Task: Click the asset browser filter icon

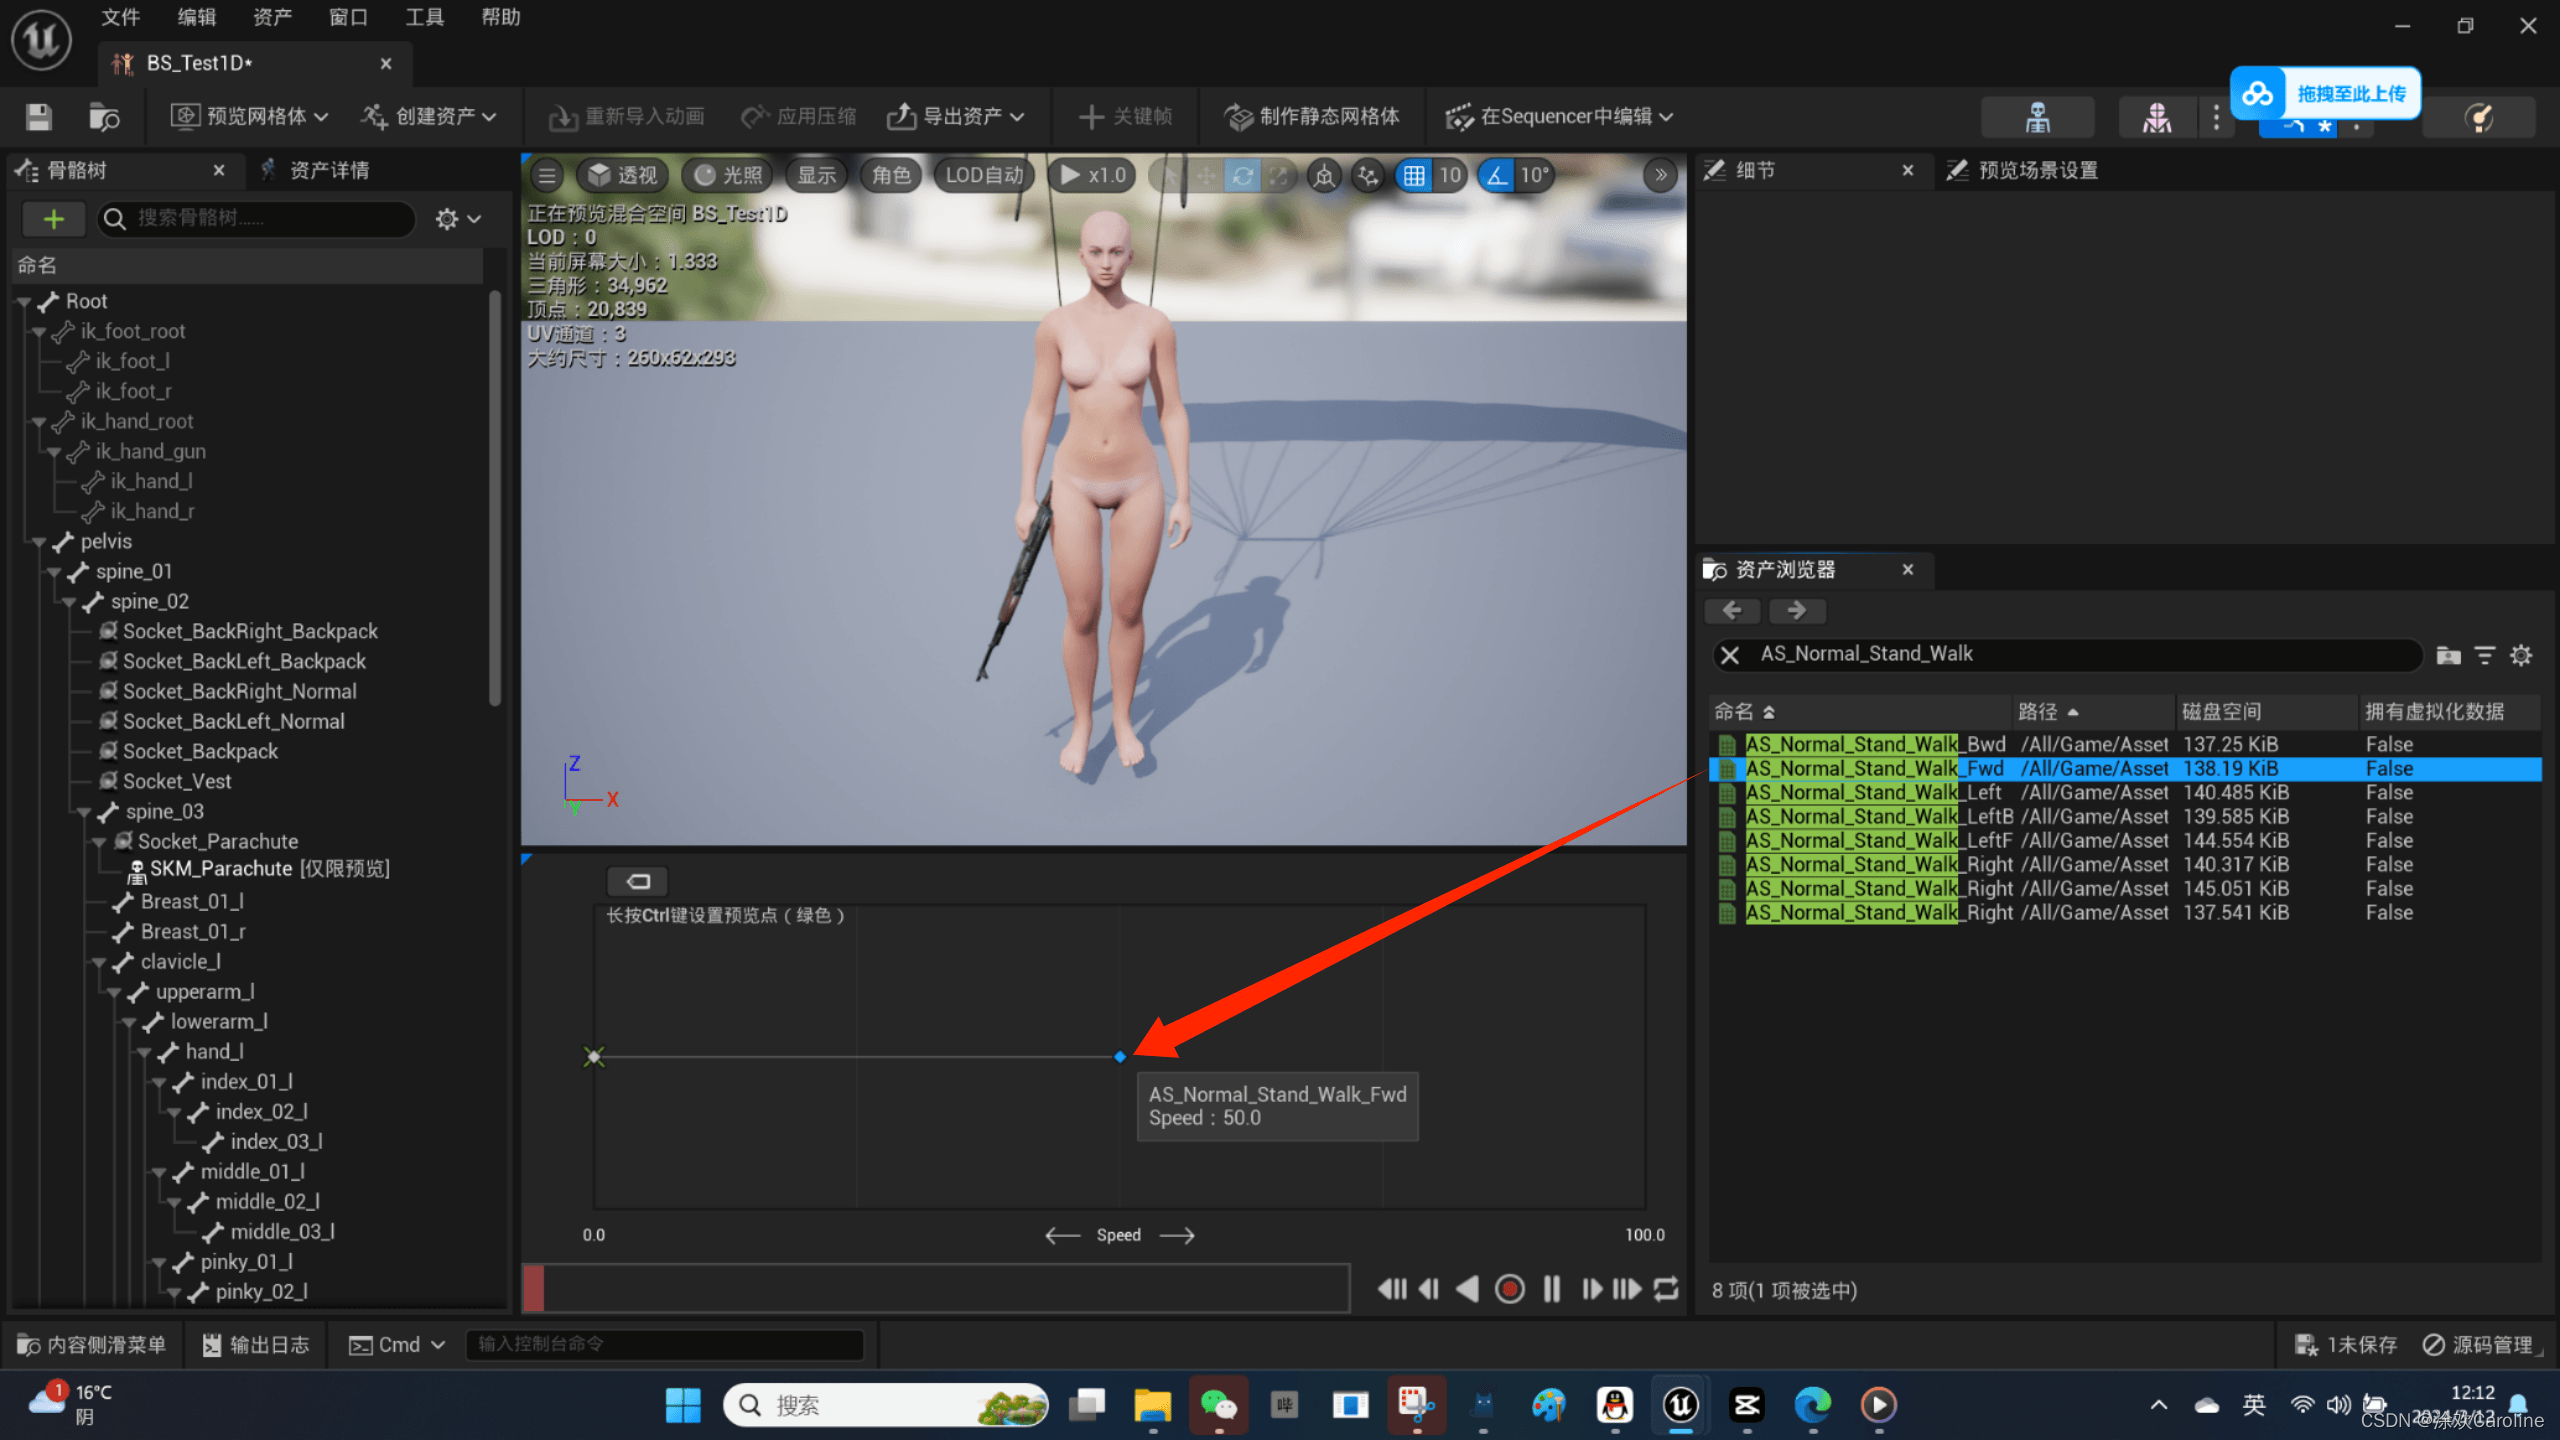Action: pyautogui.click(x=2484, y=655)
